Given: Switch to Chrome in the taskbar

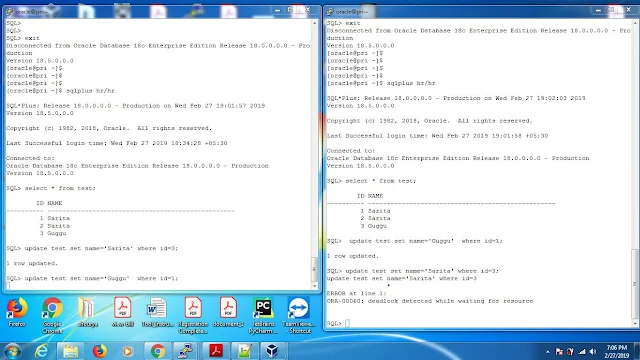Looking at the screenshot, I should pos(158,351).
